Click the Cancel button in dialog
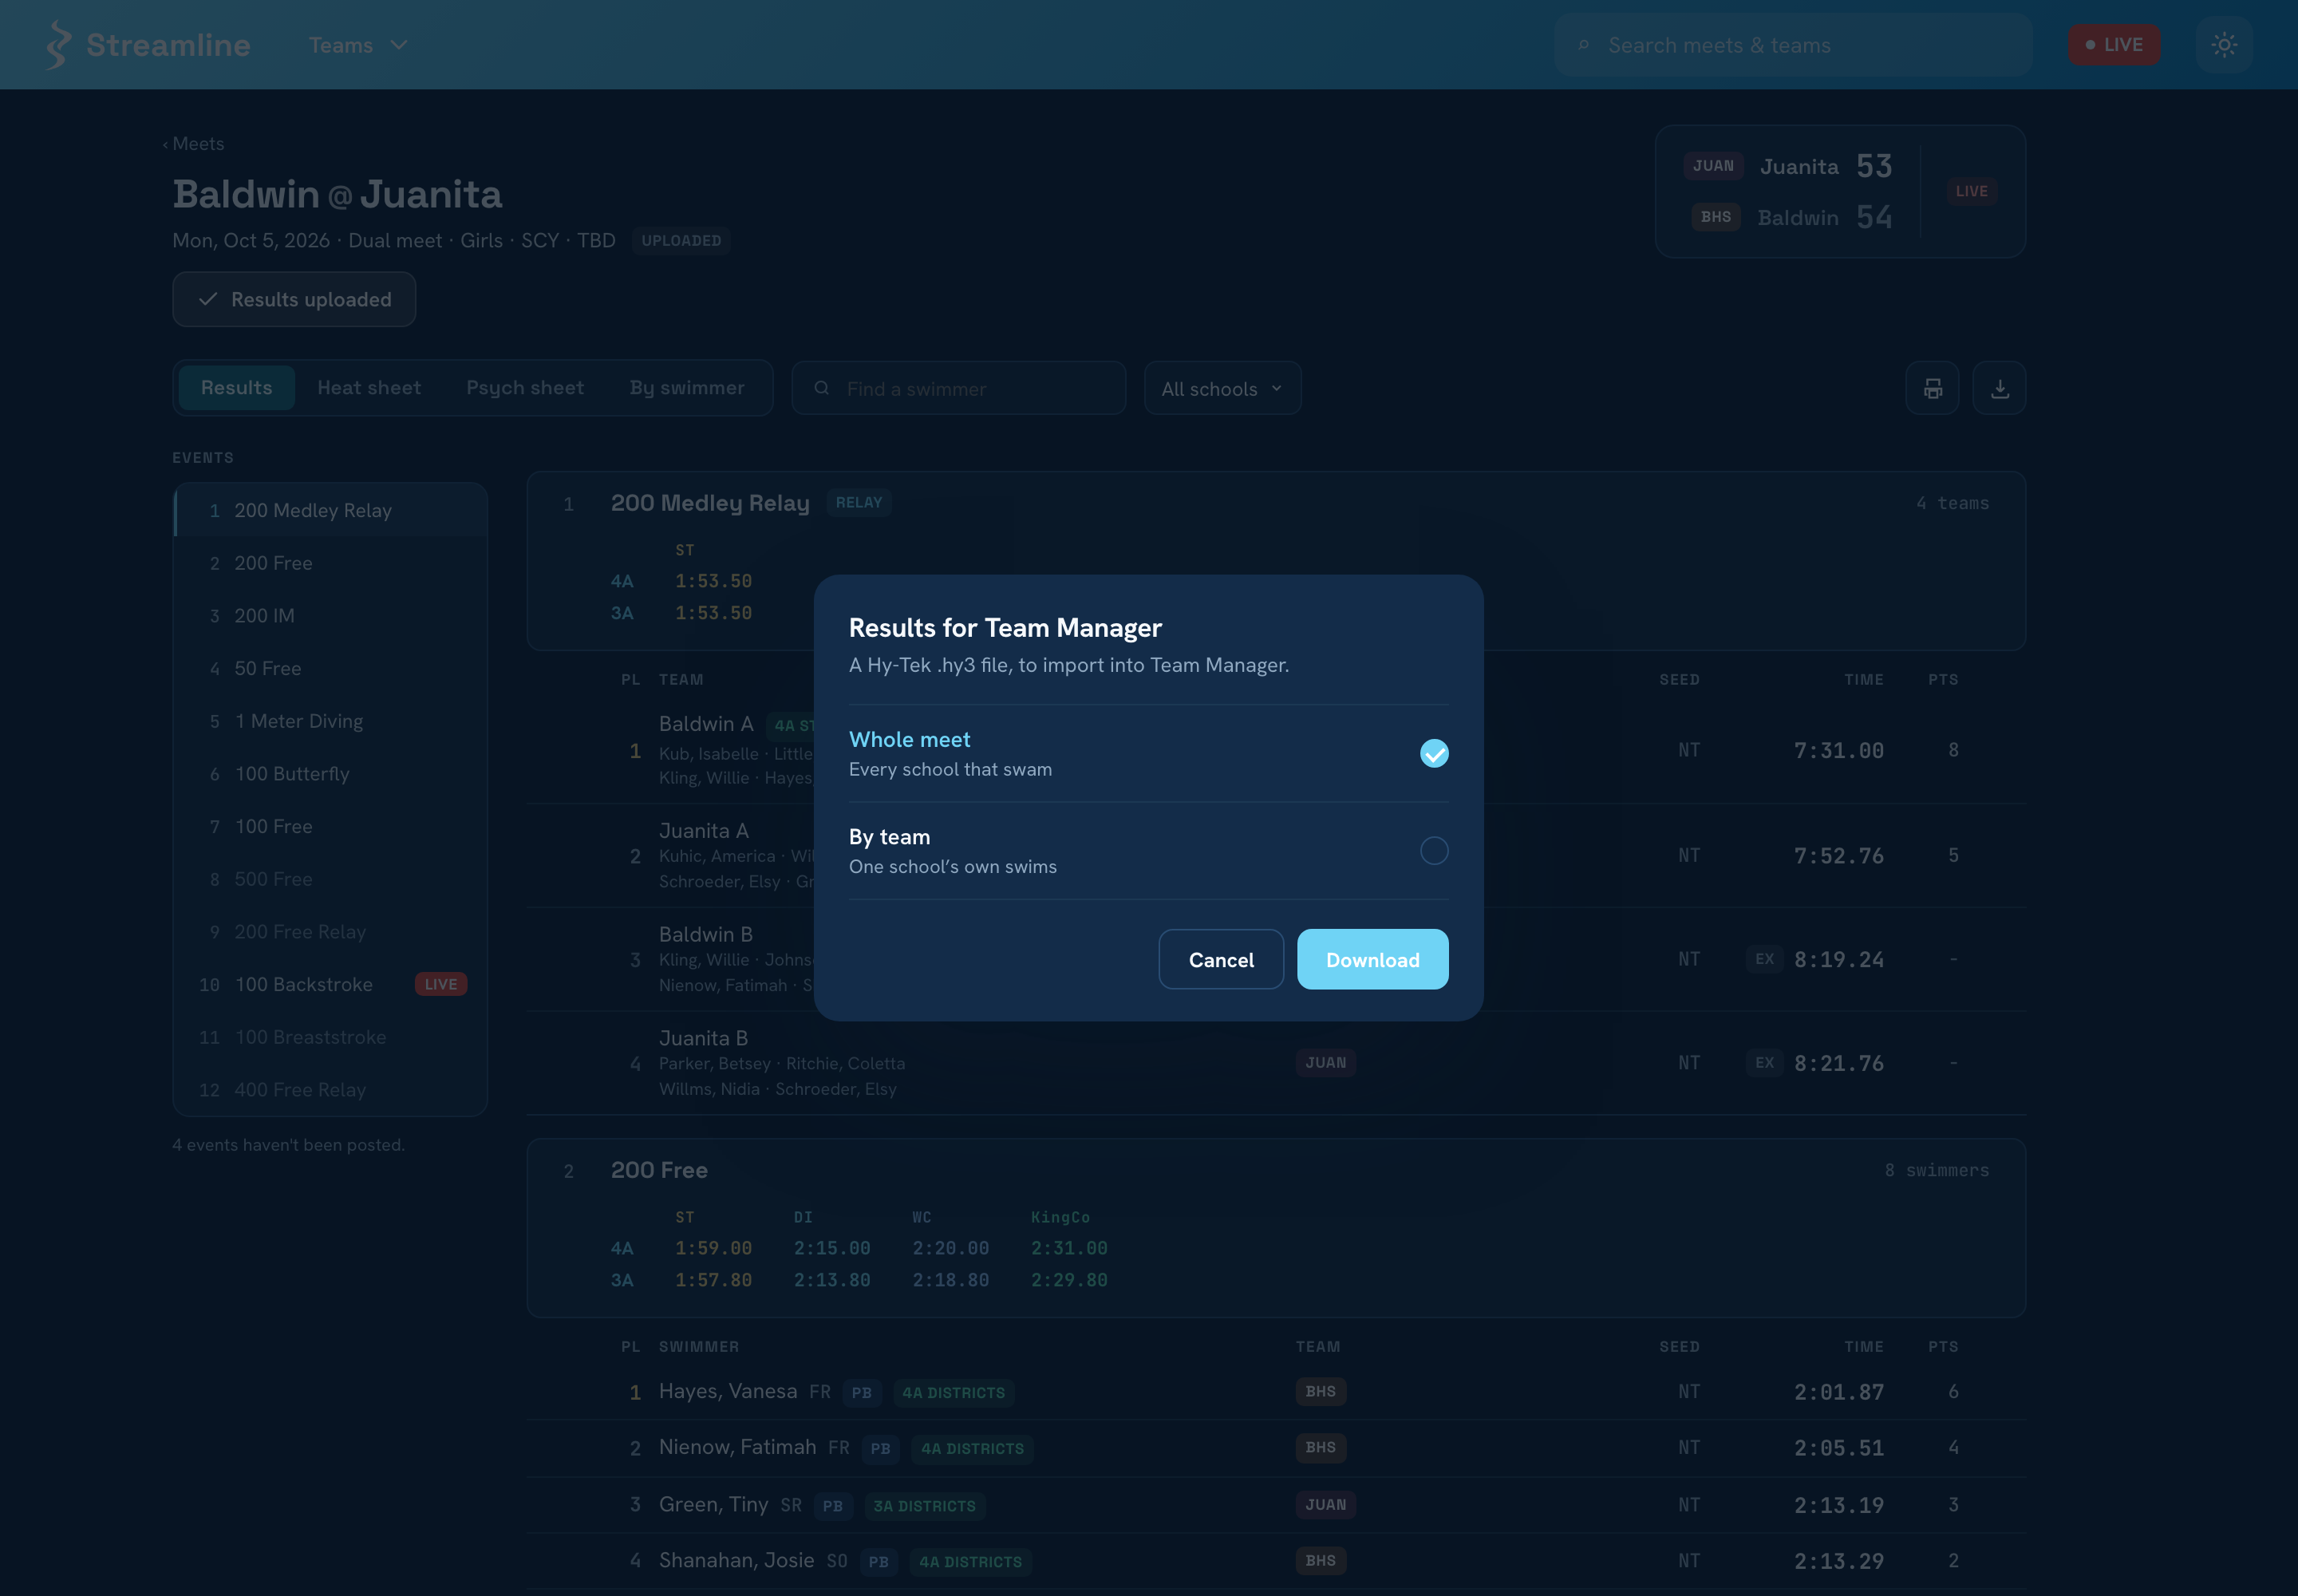Viewport: 2298px width, 1596px height. pos(1221,959)
